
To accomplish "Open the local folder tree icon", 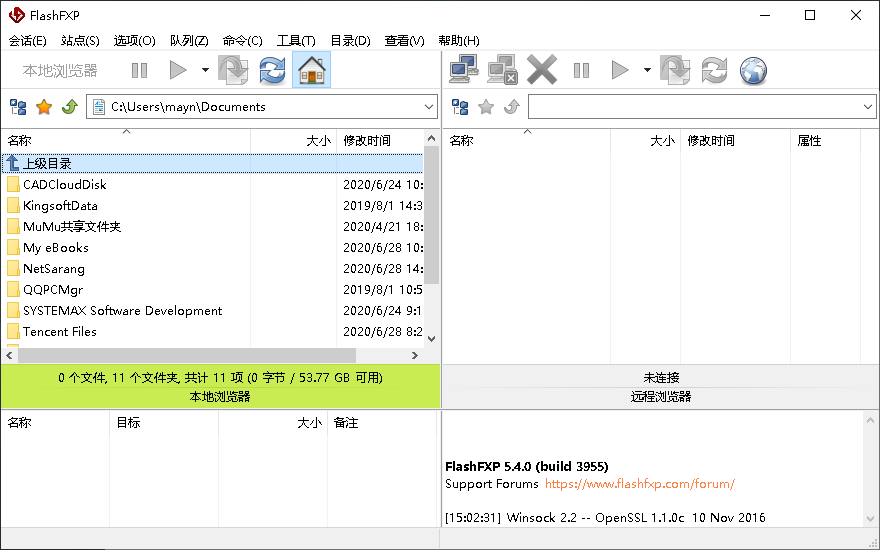I will click(x=19, y=107).
